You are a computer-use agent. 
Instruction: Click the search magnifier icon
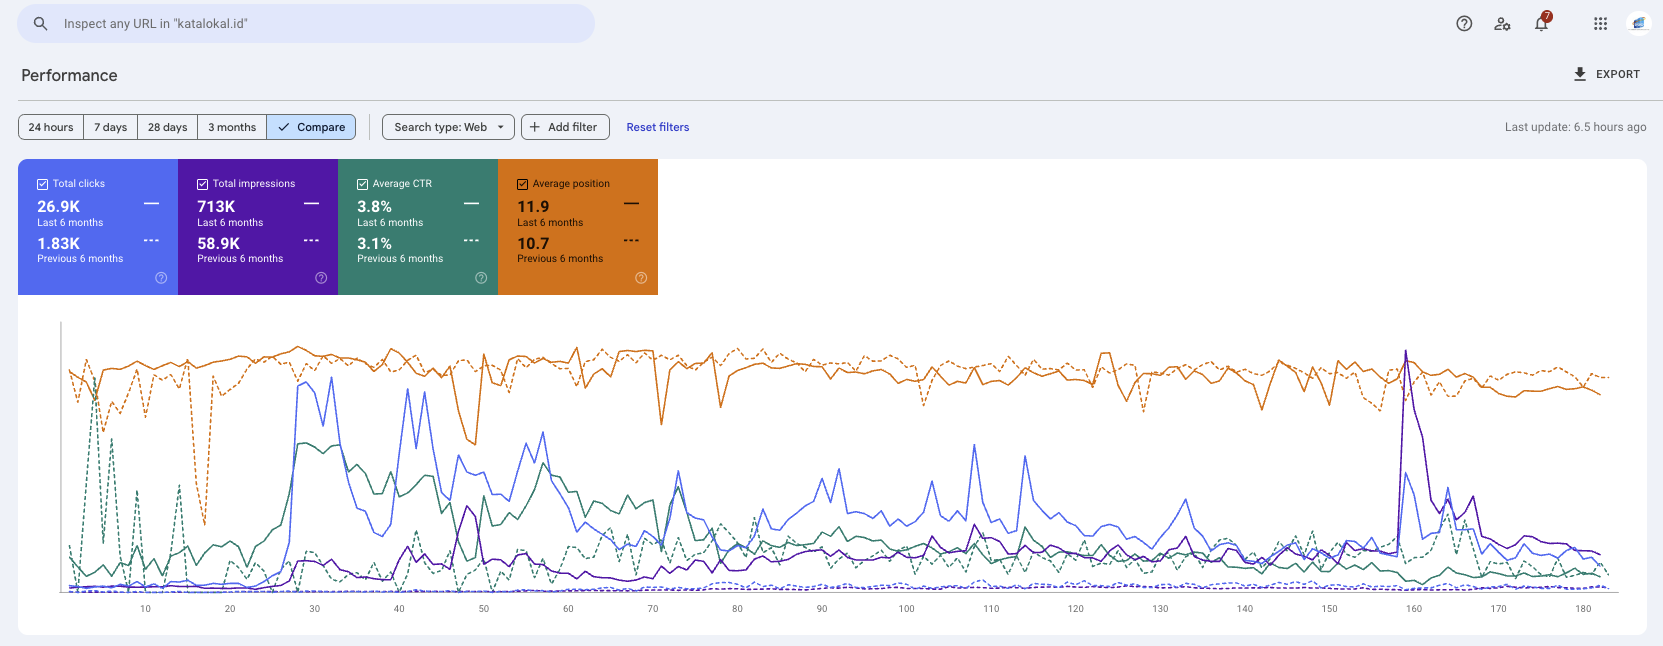pos(41,24)
